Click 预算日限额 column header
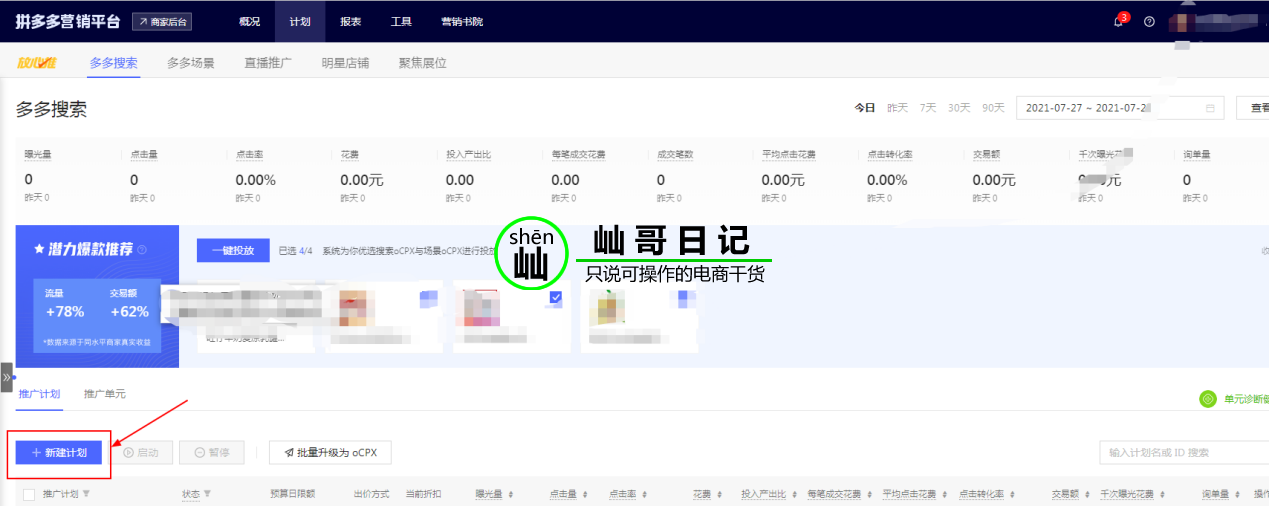The width and height of the screenshot is (1269, 506). click(292, 494)
